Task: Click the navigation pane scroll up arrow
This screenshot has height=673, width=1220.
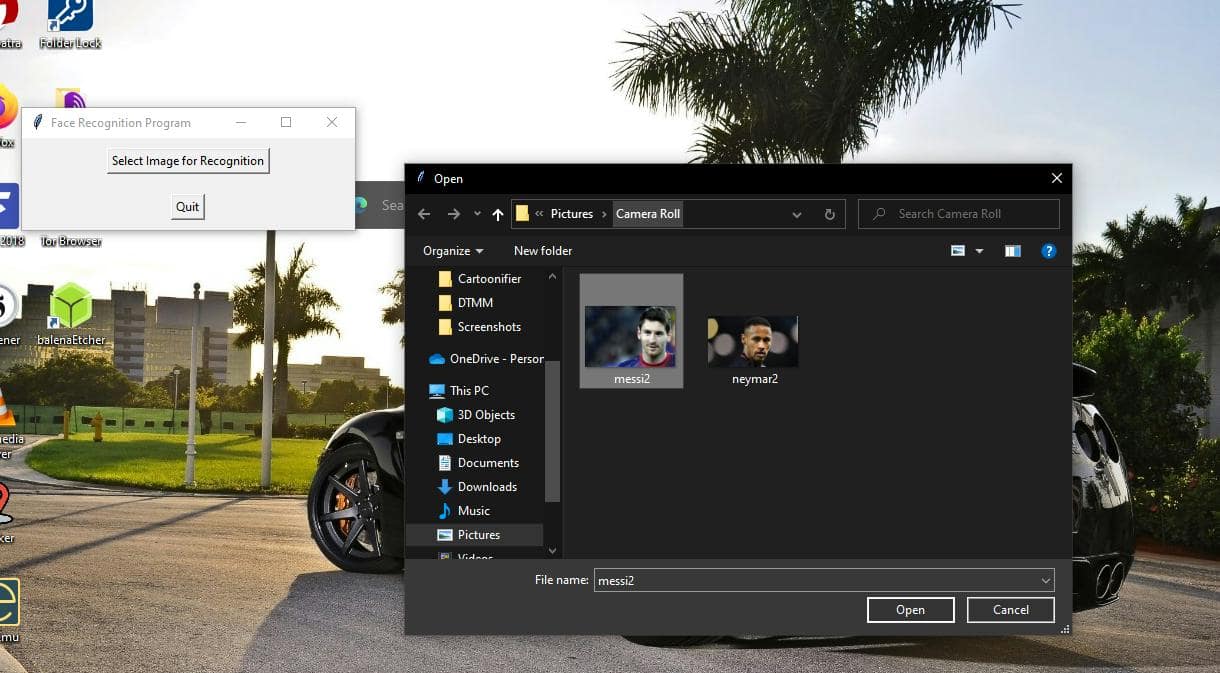Action: [553, 277]
